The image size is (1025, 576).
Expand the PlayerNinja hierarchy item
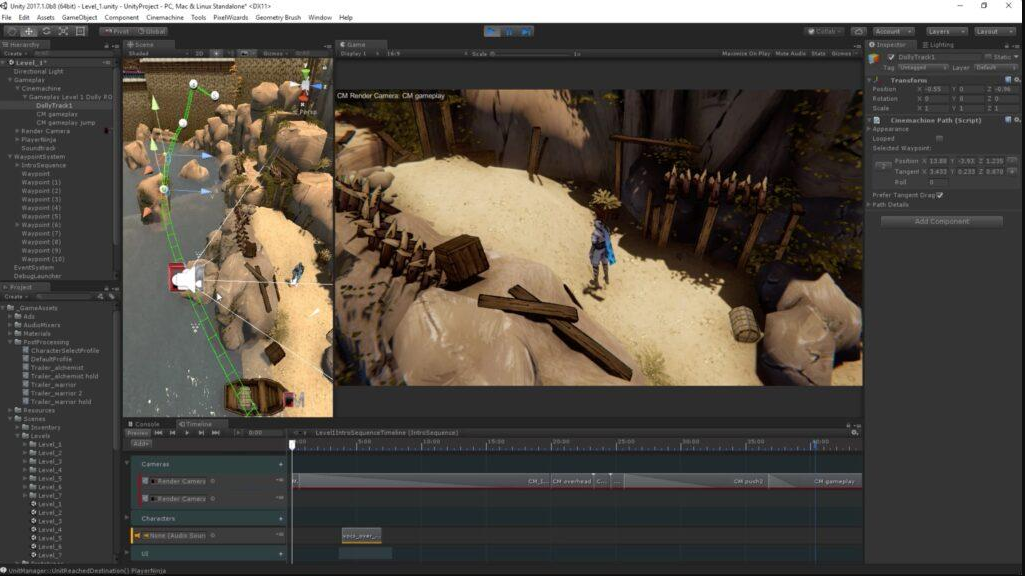tap(17, 139)
